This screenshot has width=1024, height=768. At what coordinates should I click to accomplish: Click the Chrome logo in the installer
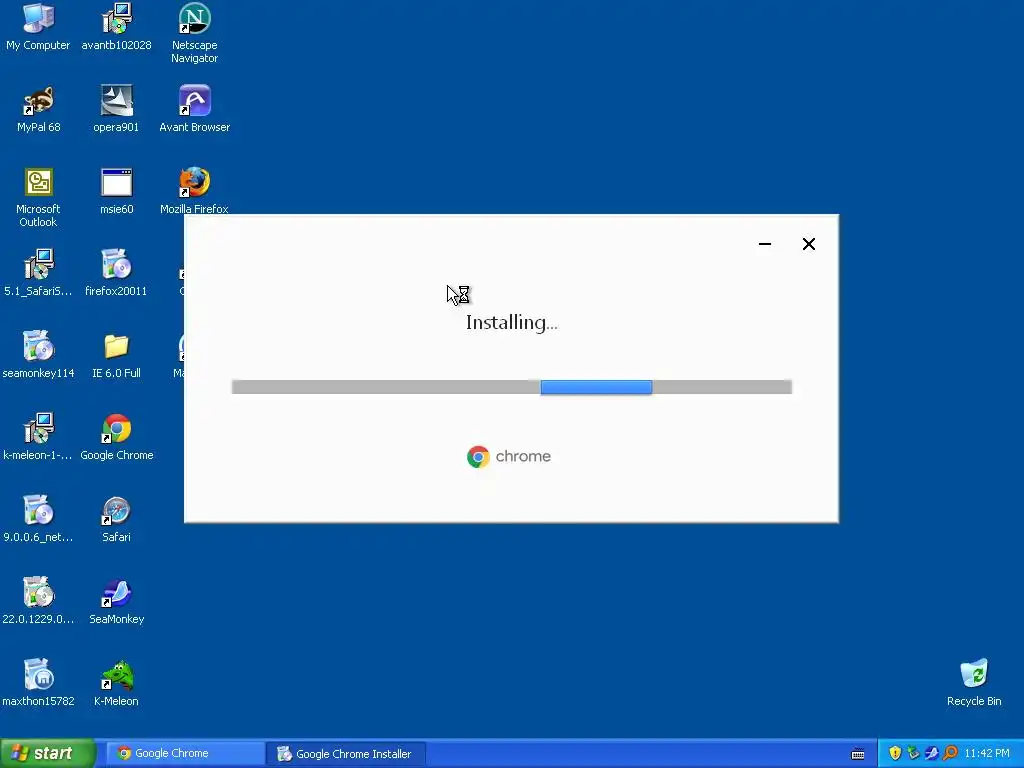(509, 456)
